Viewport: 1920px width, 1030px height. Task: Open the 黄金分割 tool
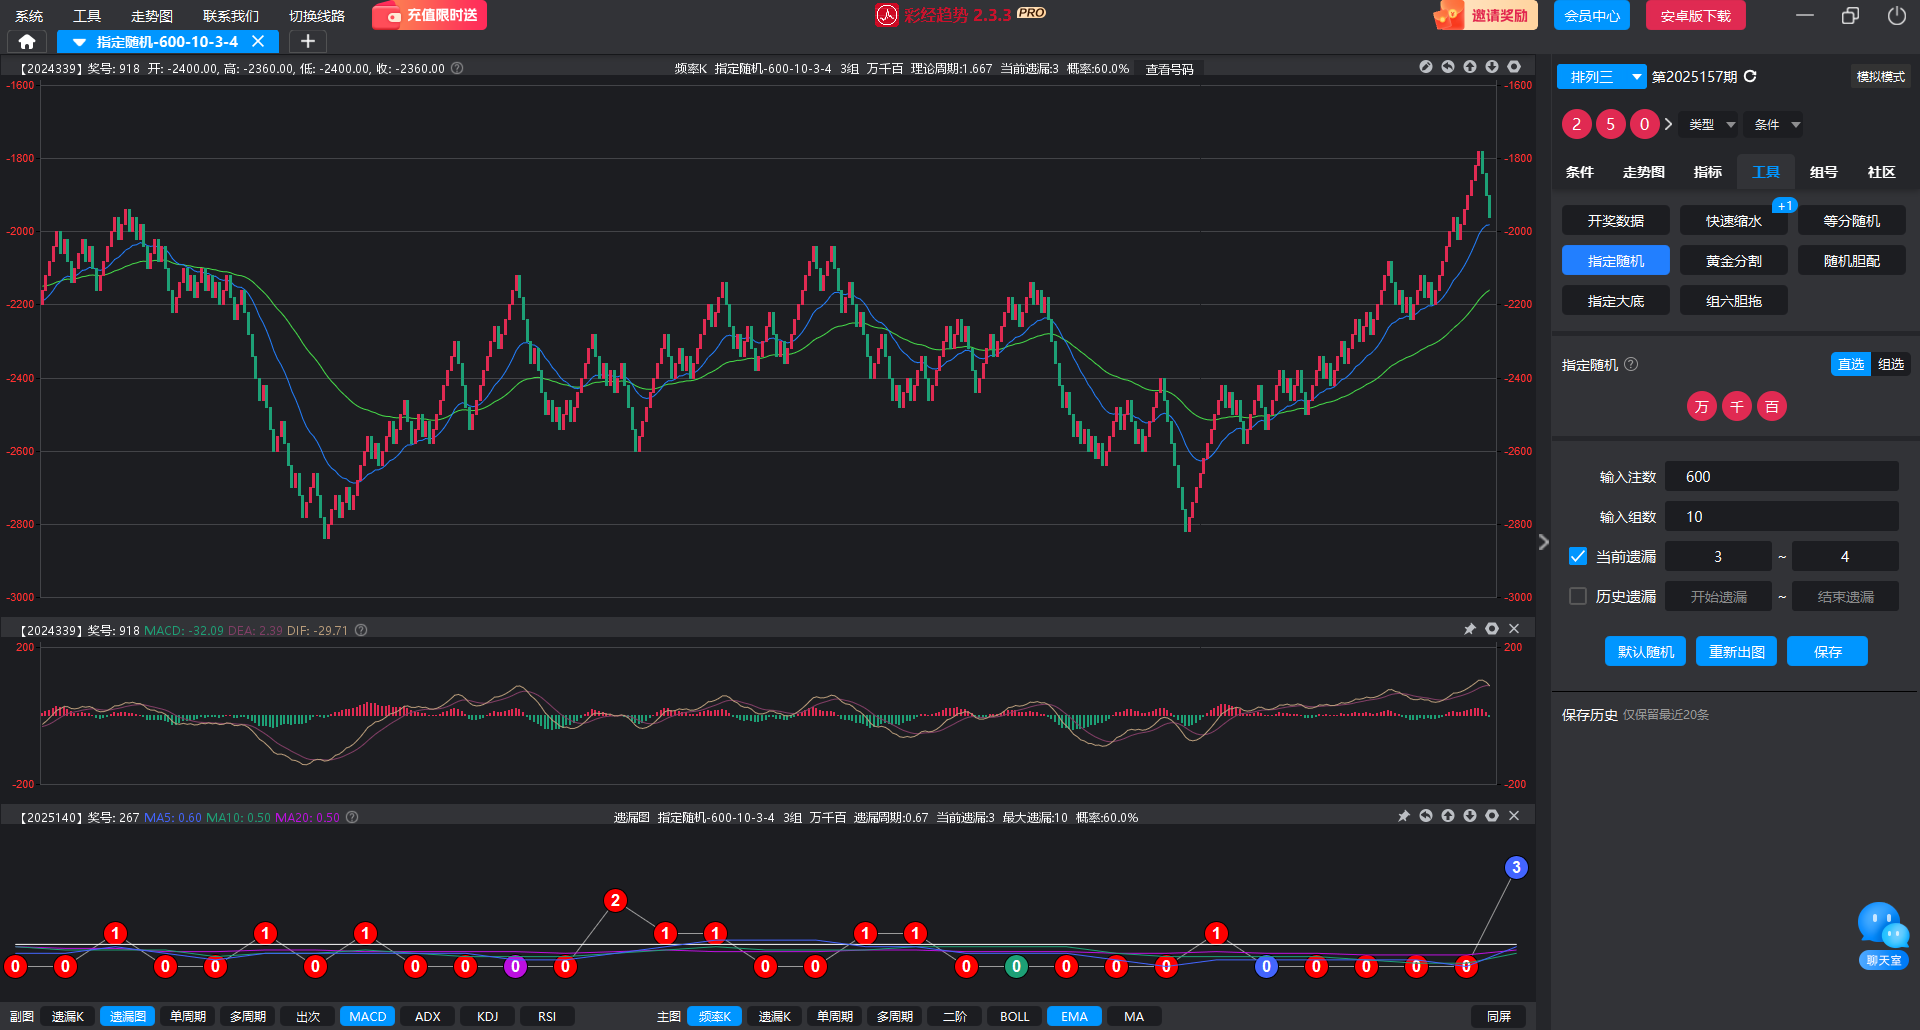coord(1734,260)
